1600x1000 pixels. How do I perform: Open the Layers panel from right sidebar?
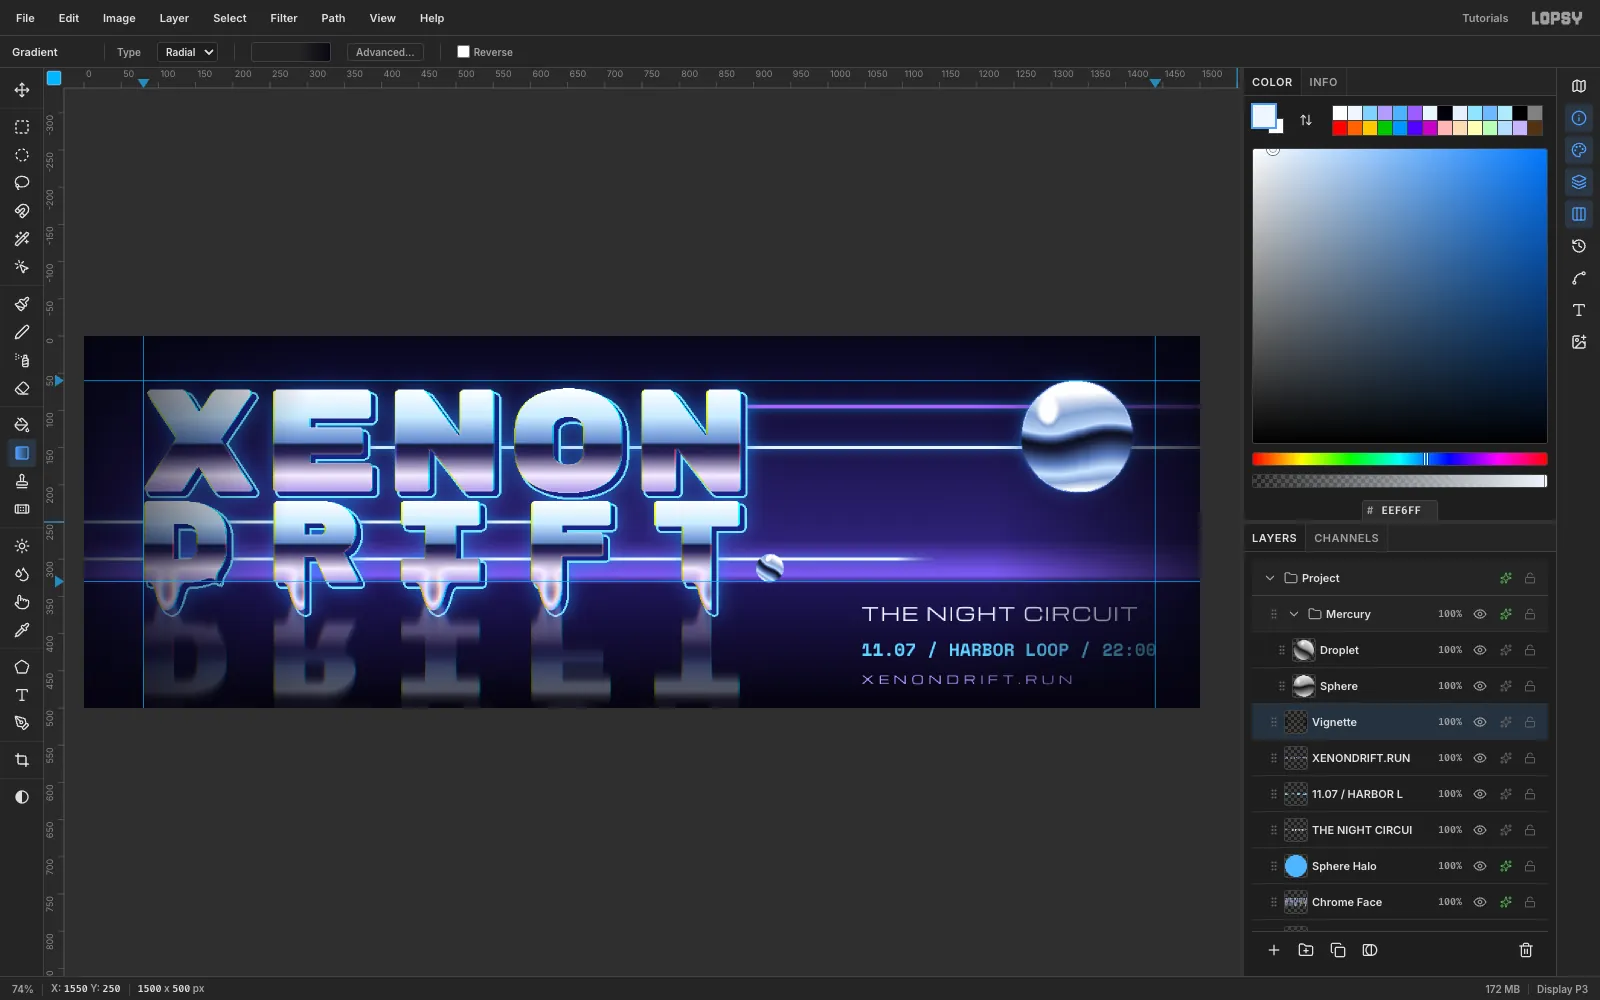(x=1579, y=182)
